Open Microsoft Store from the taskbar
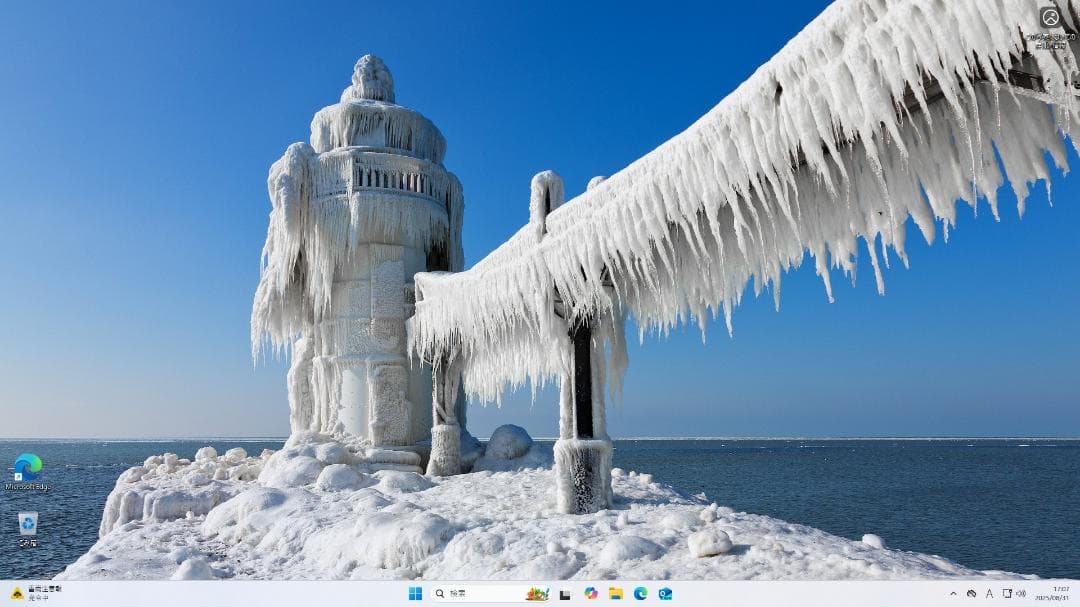1080x607 pixels. [565, 593]
